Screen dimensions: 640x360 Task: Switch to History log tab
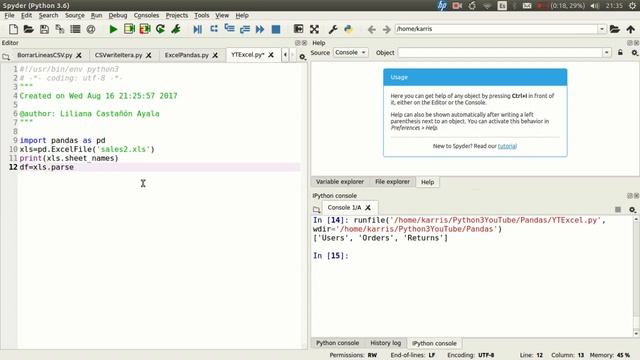coord(385,343)
